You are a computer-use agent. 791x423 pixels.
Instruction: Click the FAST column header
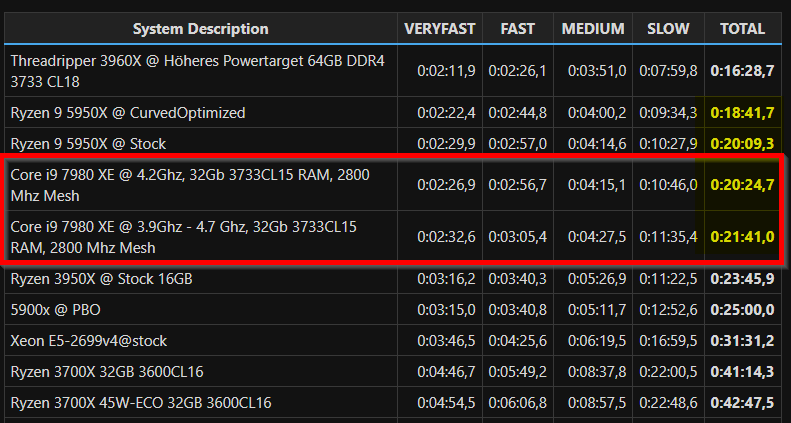[518, 29]
